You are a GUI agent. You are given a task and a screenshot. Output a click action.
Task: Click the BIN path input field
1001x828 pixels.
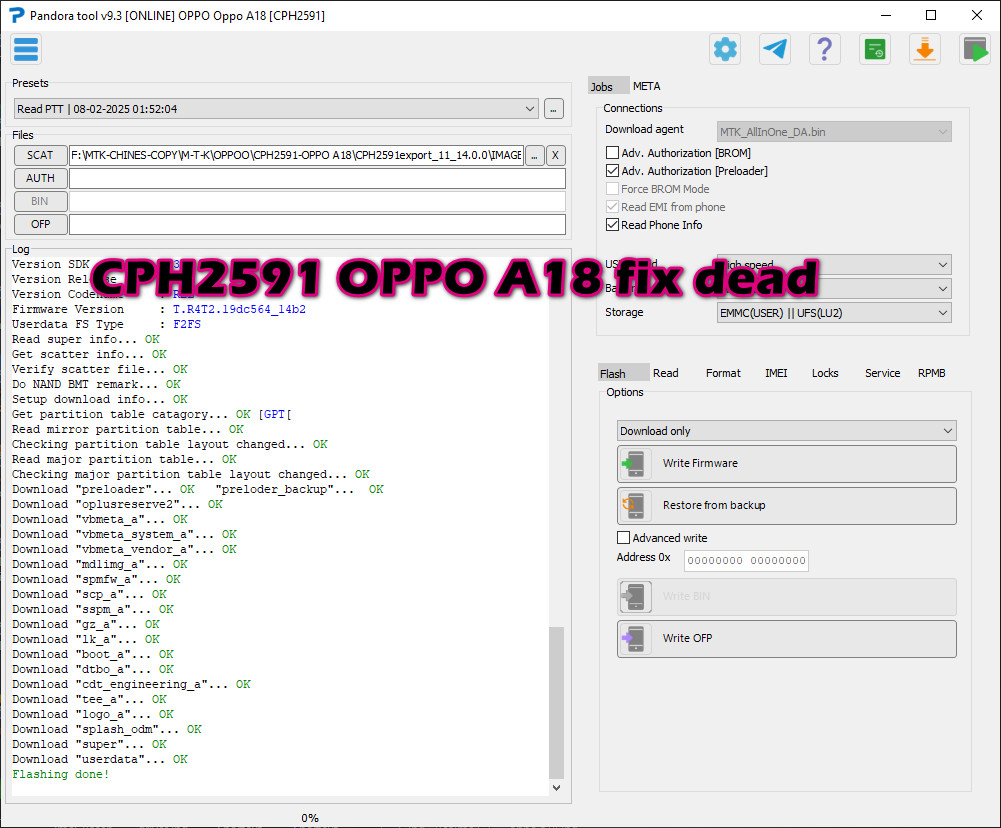click(x=317, y=201)
